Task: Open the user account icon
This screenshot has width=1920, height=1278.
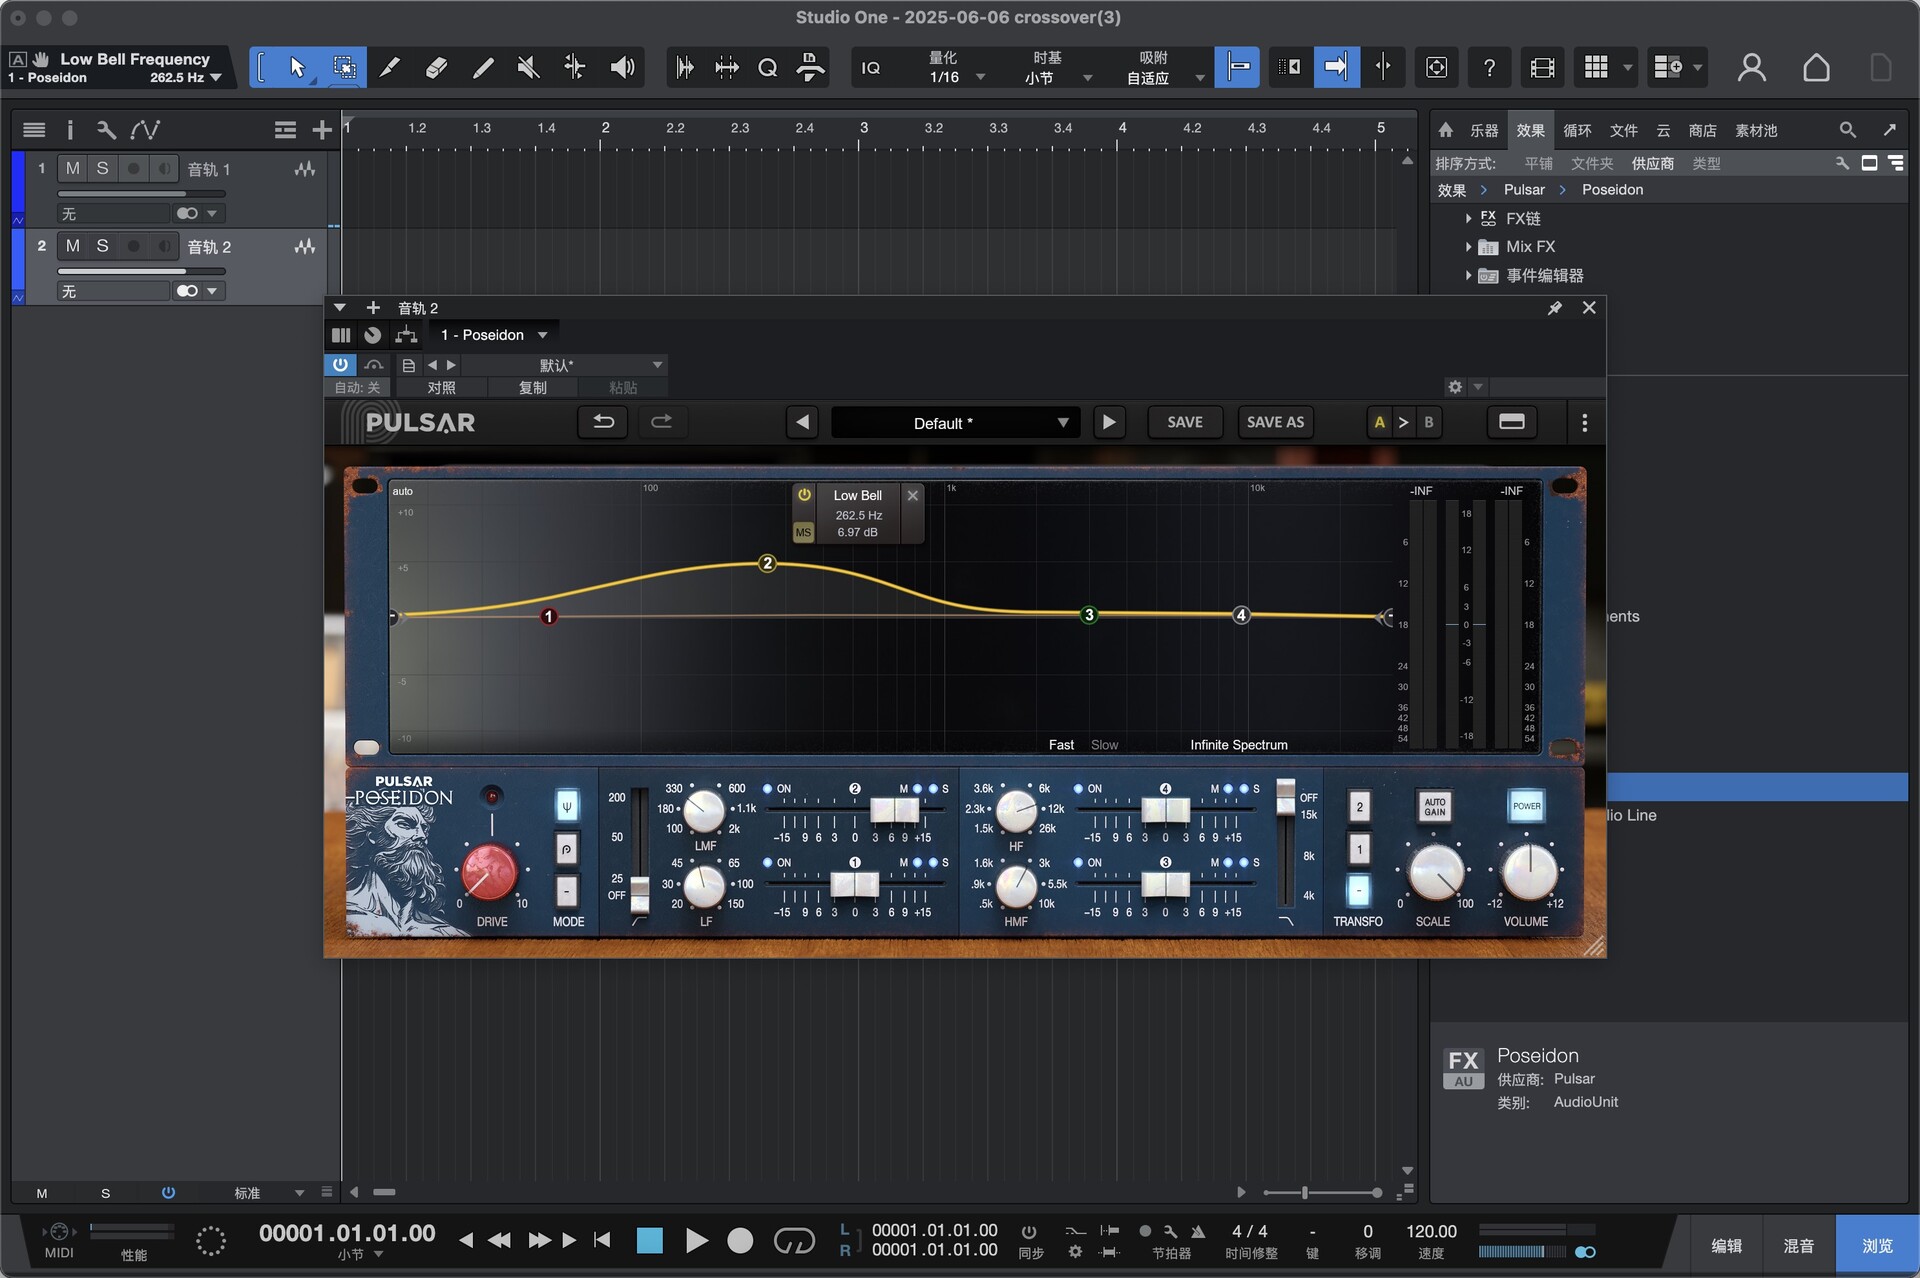Action: tap(1751, 67)
